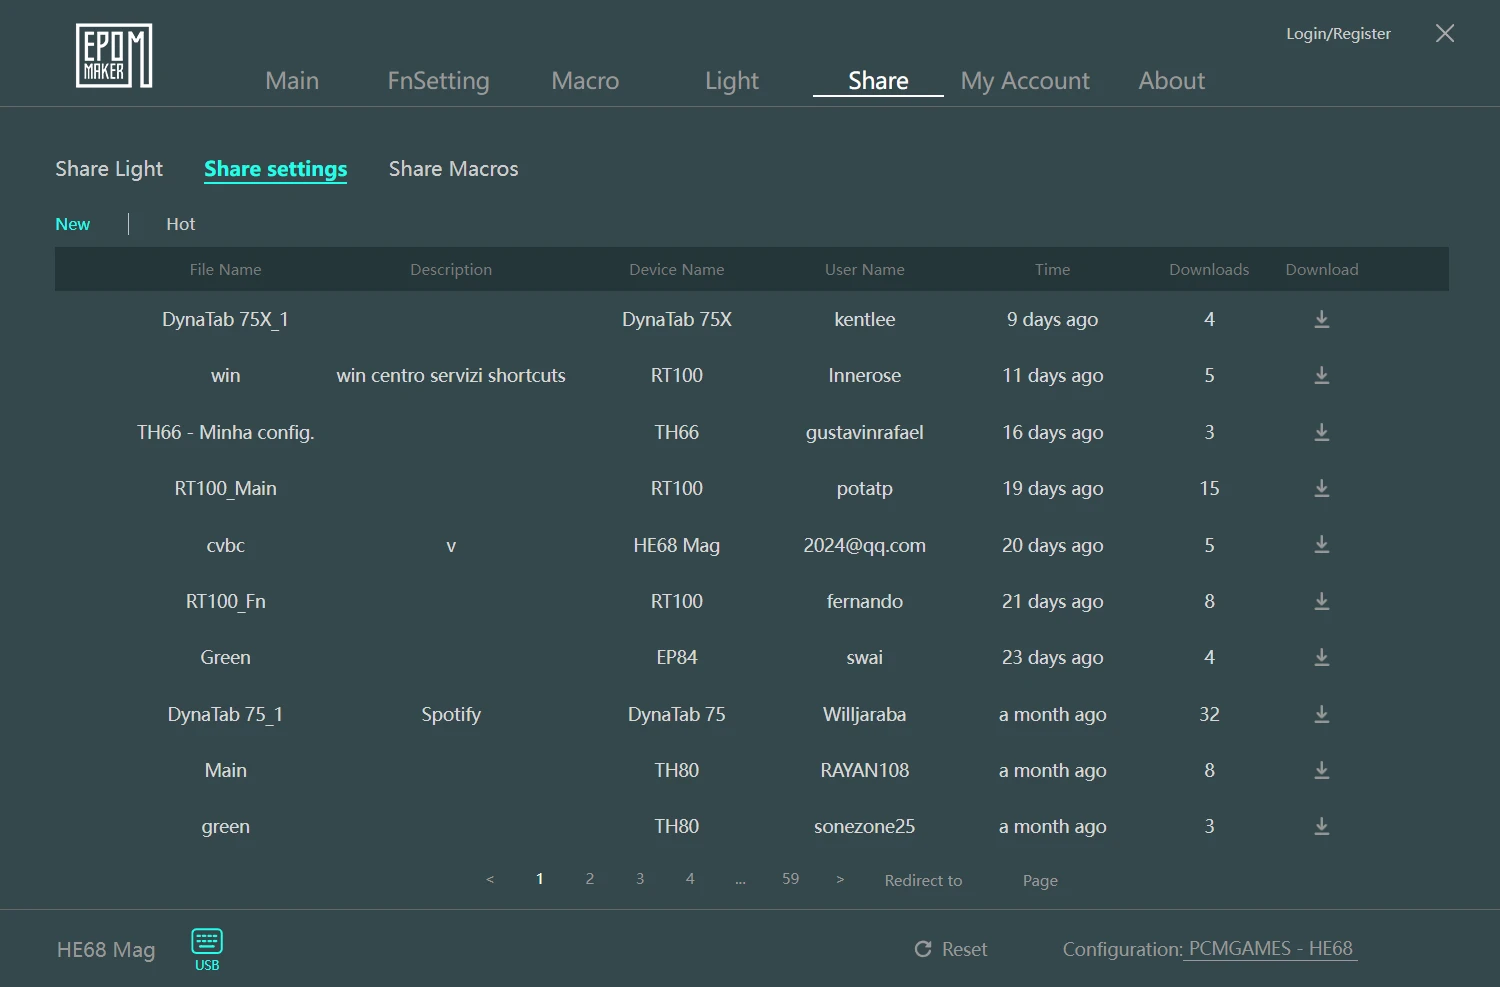Download the win shortcuts config
The image size is (1500, 987).
point(1321,375)
